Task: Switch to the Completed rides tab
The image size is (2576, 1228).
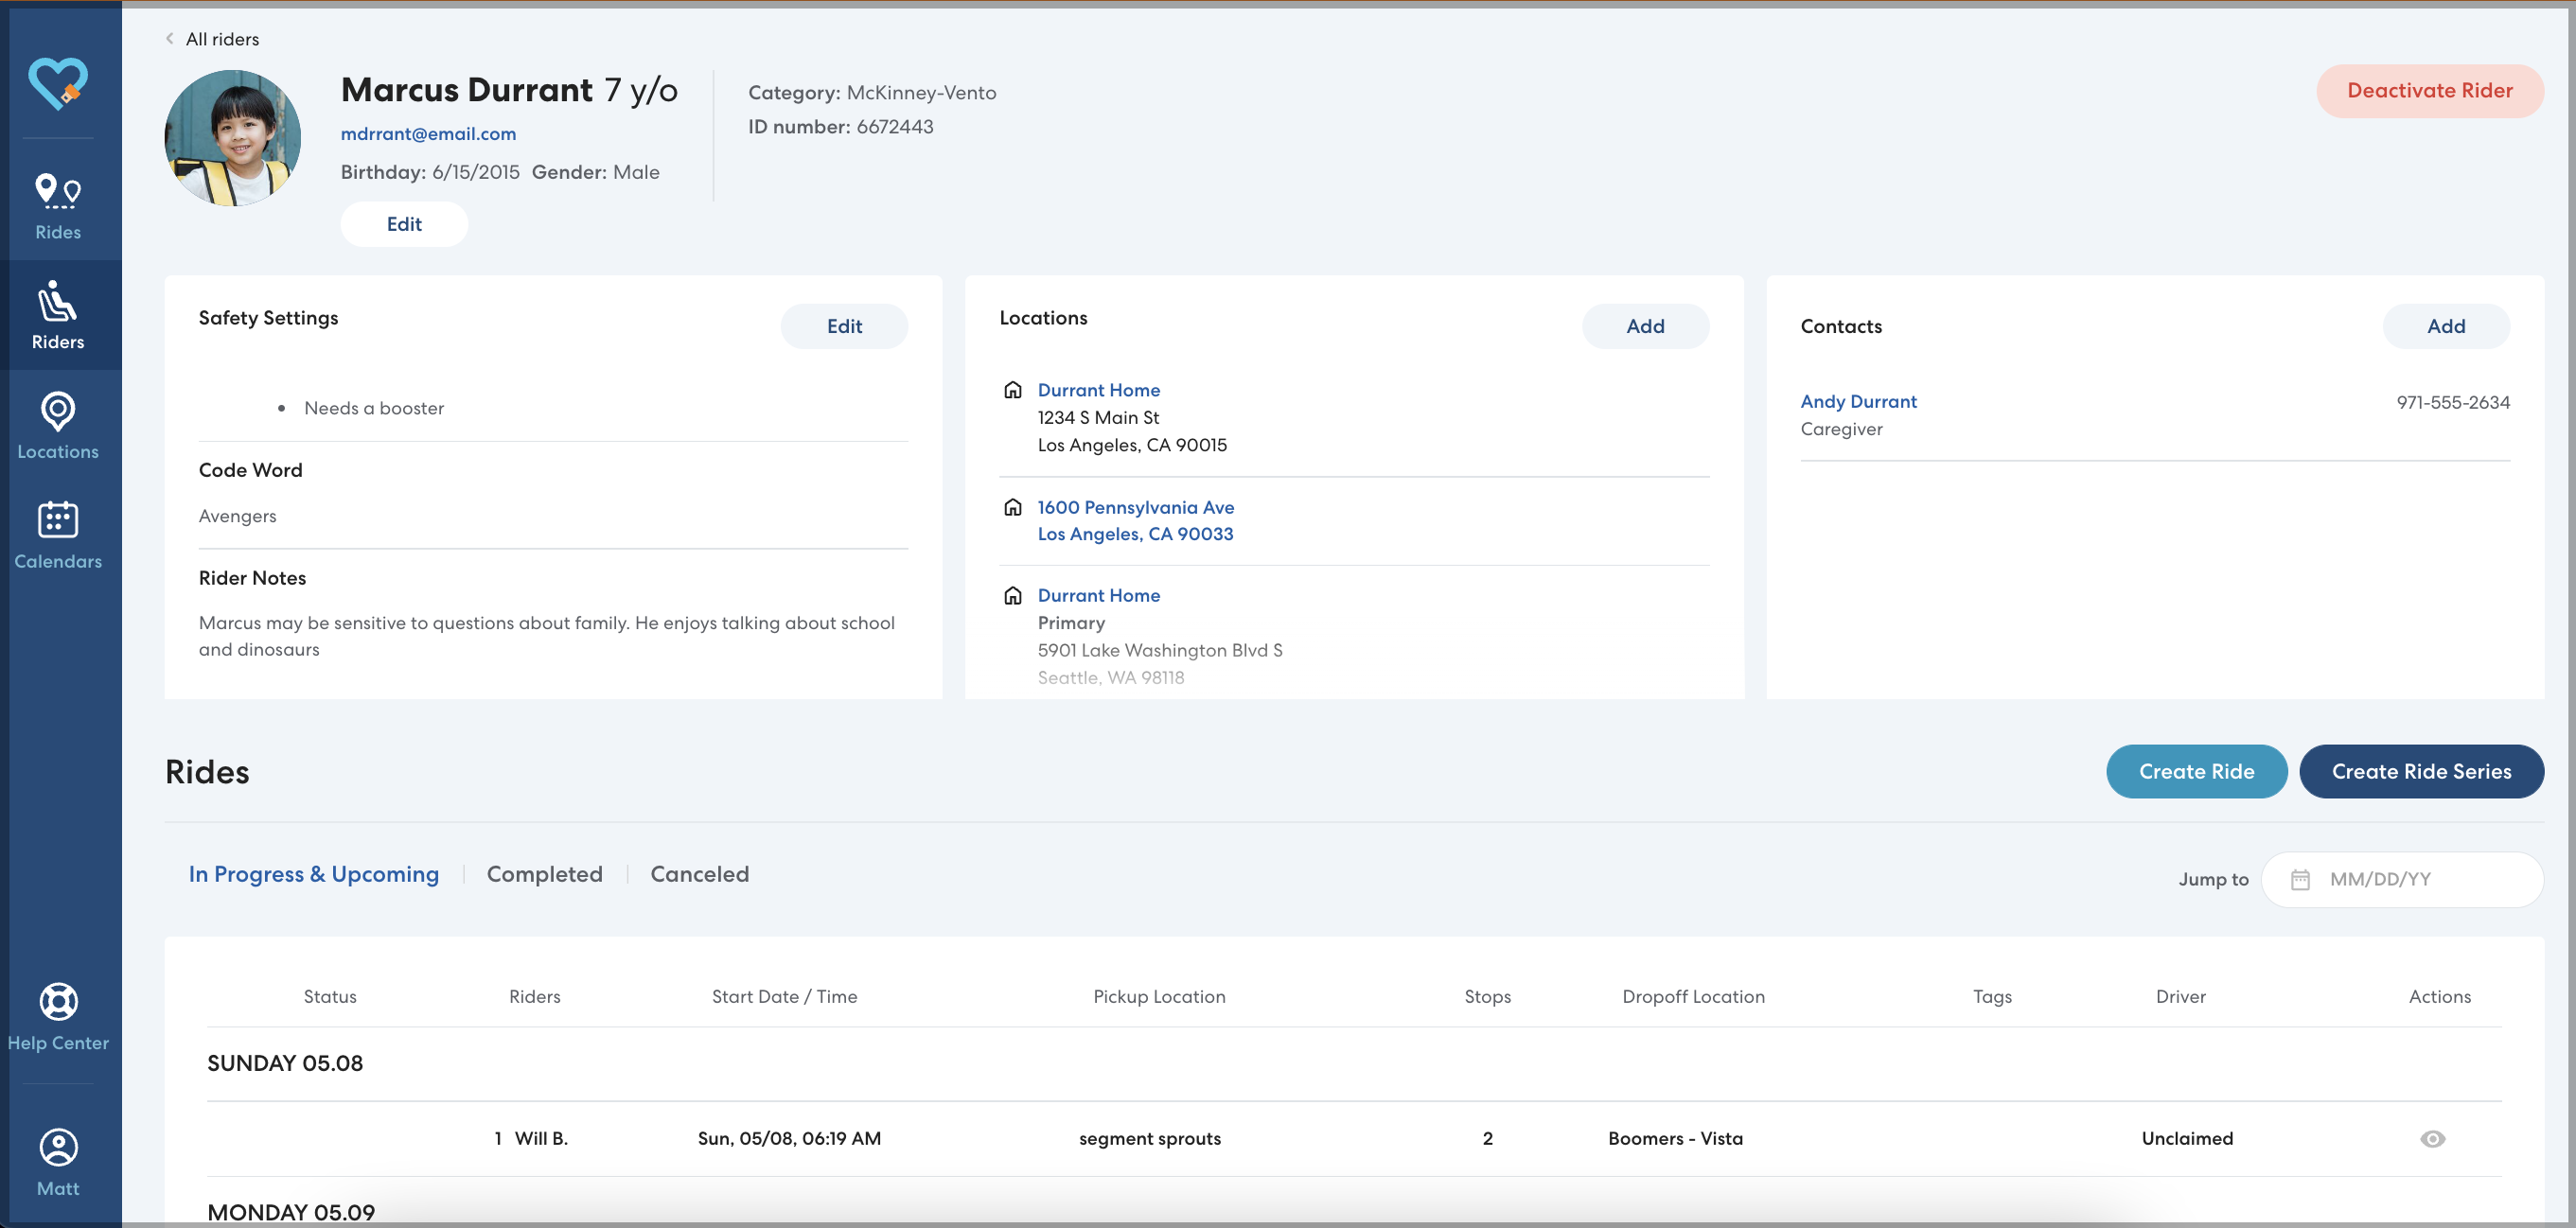Action: click(x=544, y=874)
